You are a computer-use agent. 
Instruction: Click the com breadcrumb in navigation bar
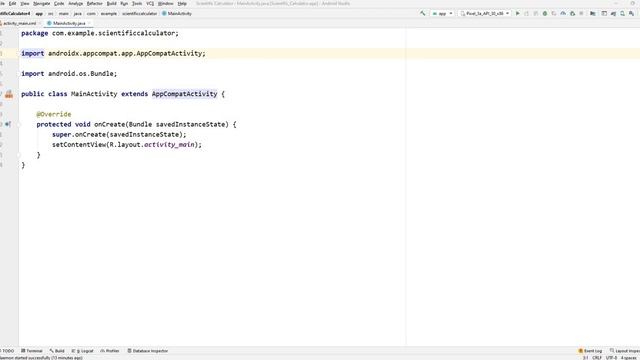(91, 13)
